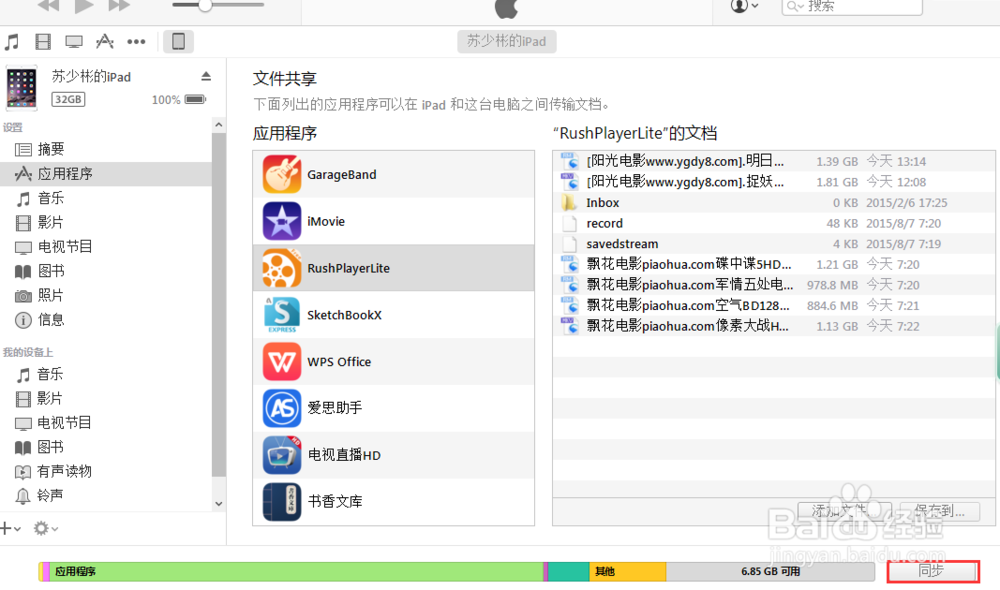Show more libraries via three-dots icon
This screenshot has width=1000, height=590.
[x=136, y=42]
